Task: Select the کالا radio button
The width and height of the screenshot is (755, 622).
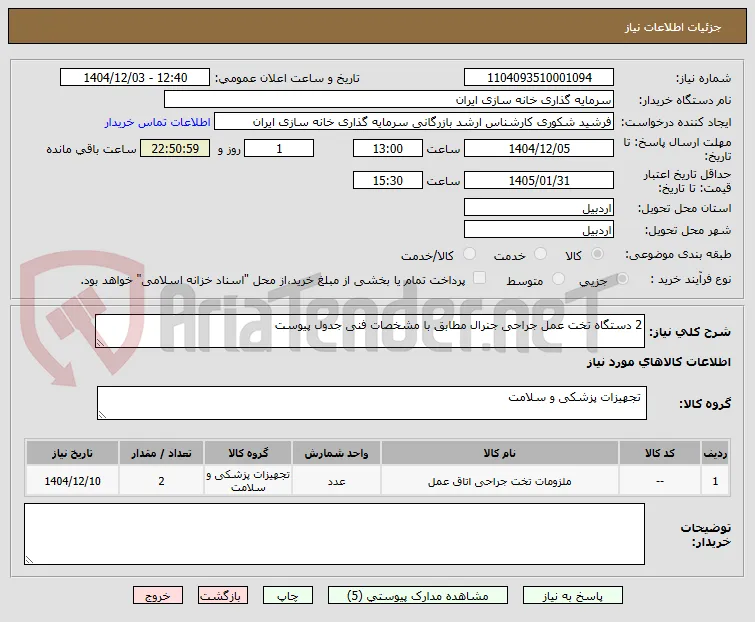Action: [x=597, y=254]
